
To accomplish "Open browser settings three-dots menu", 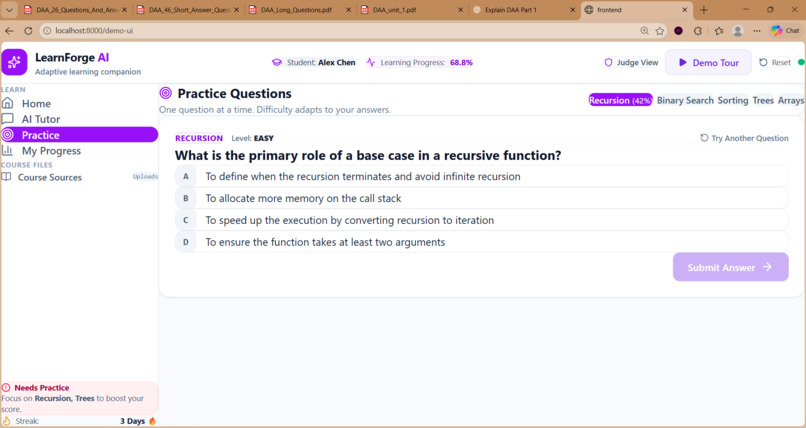I will pyautogui.click(x=757, y=31).
